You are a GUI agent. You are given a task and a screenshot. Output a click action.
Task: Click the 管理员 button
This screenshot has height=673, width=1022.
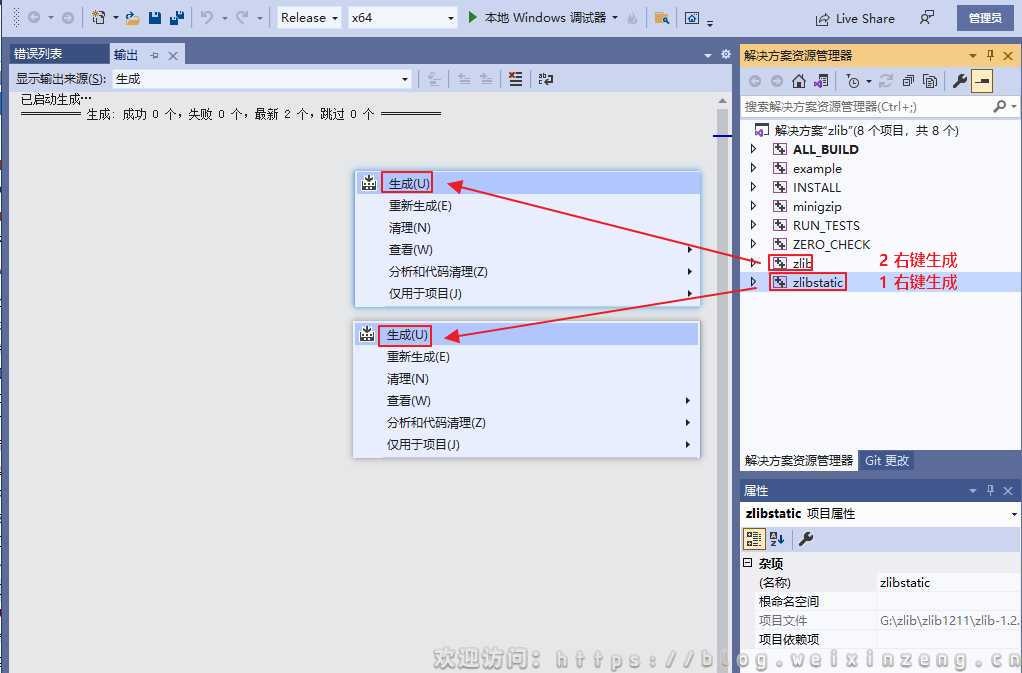tap(985, 18)
